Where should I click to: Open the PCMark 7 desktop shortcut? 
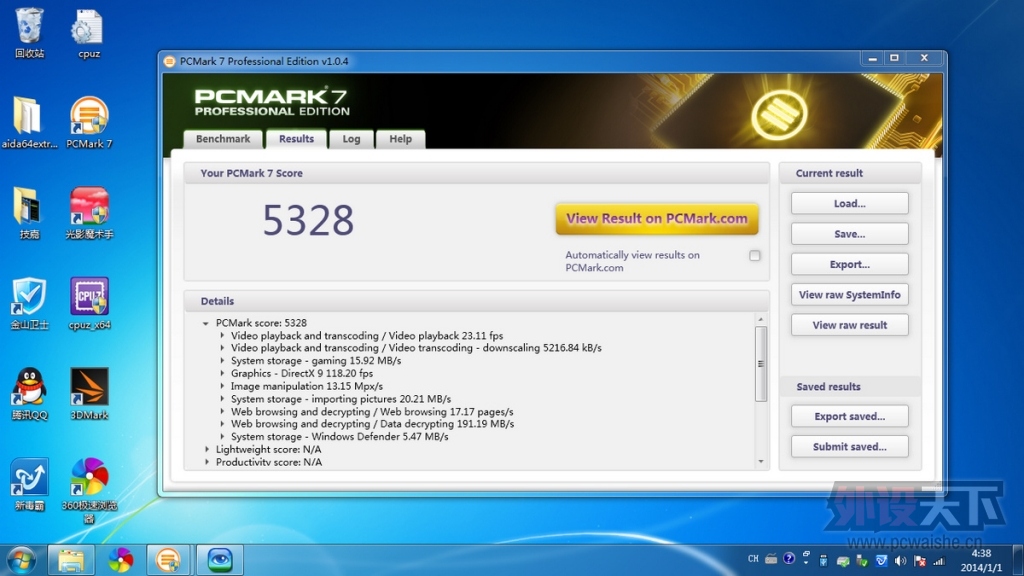pyautogui.click(x=89, y=122)
